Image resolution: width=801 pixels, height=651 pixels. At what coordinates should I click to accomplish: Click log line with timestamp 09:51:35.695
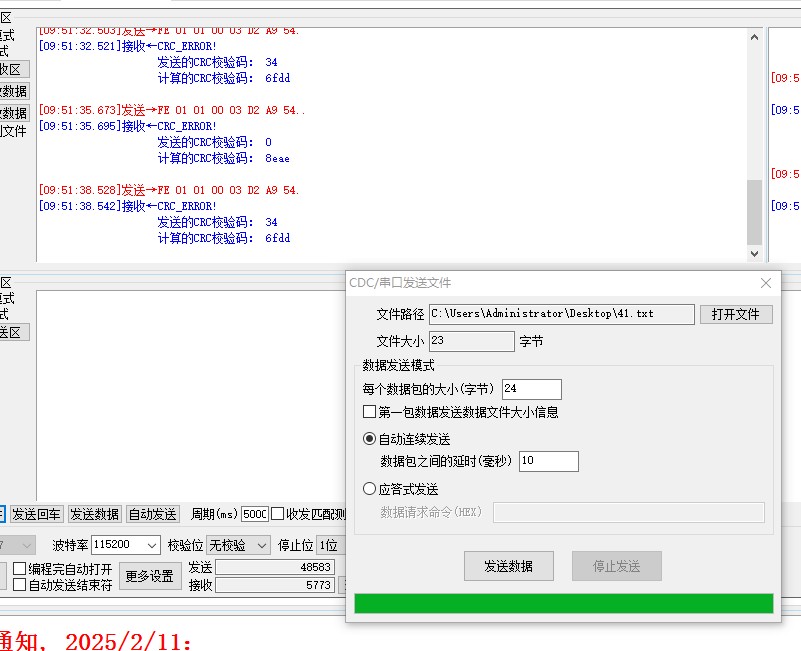tap(128, 126)
